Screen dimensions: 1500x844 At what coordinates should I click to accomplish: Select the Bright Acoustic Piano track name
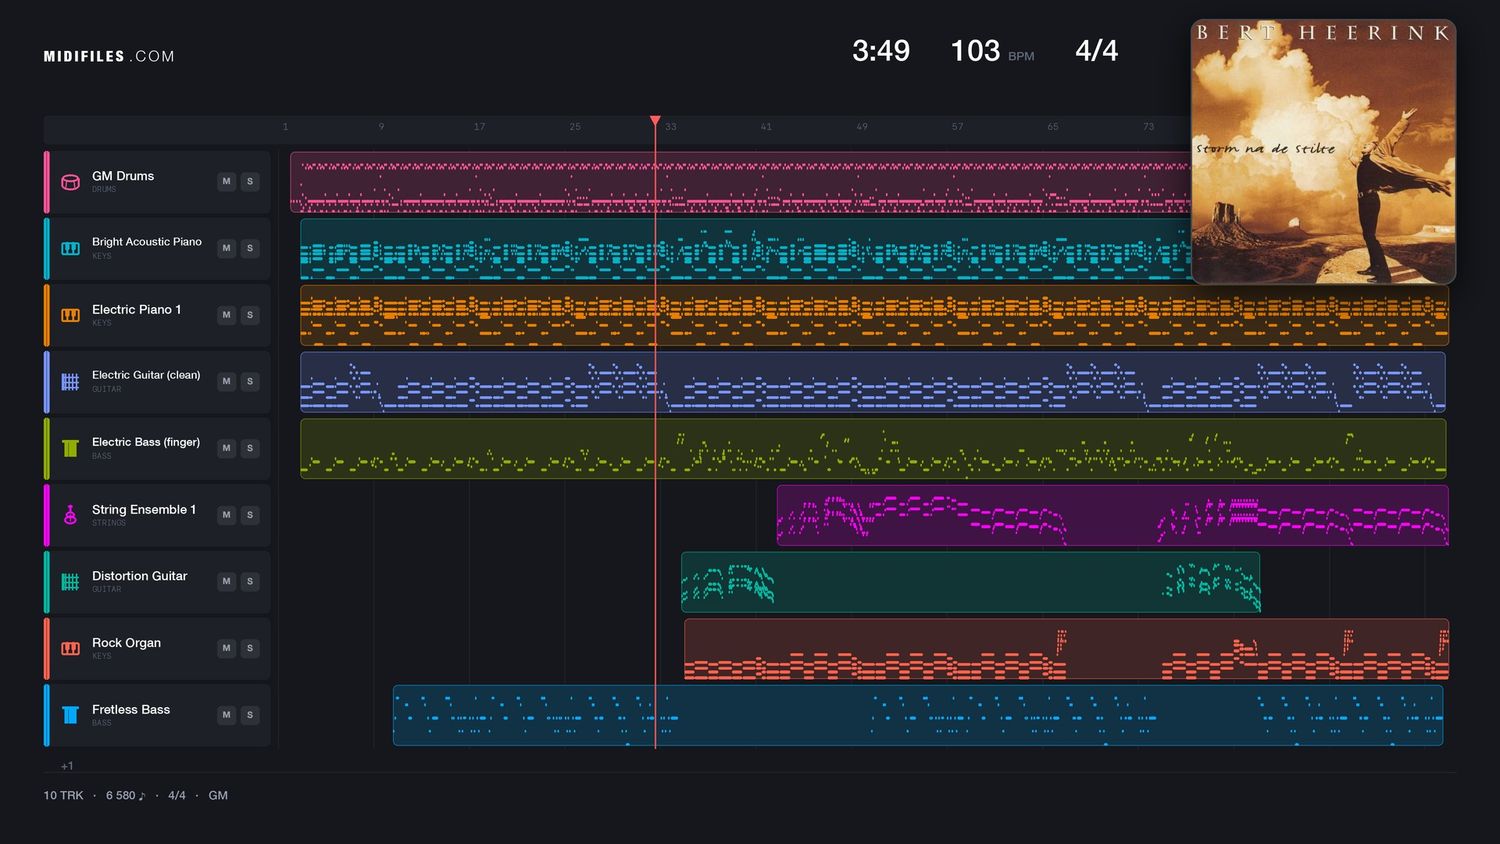[147, 242]
